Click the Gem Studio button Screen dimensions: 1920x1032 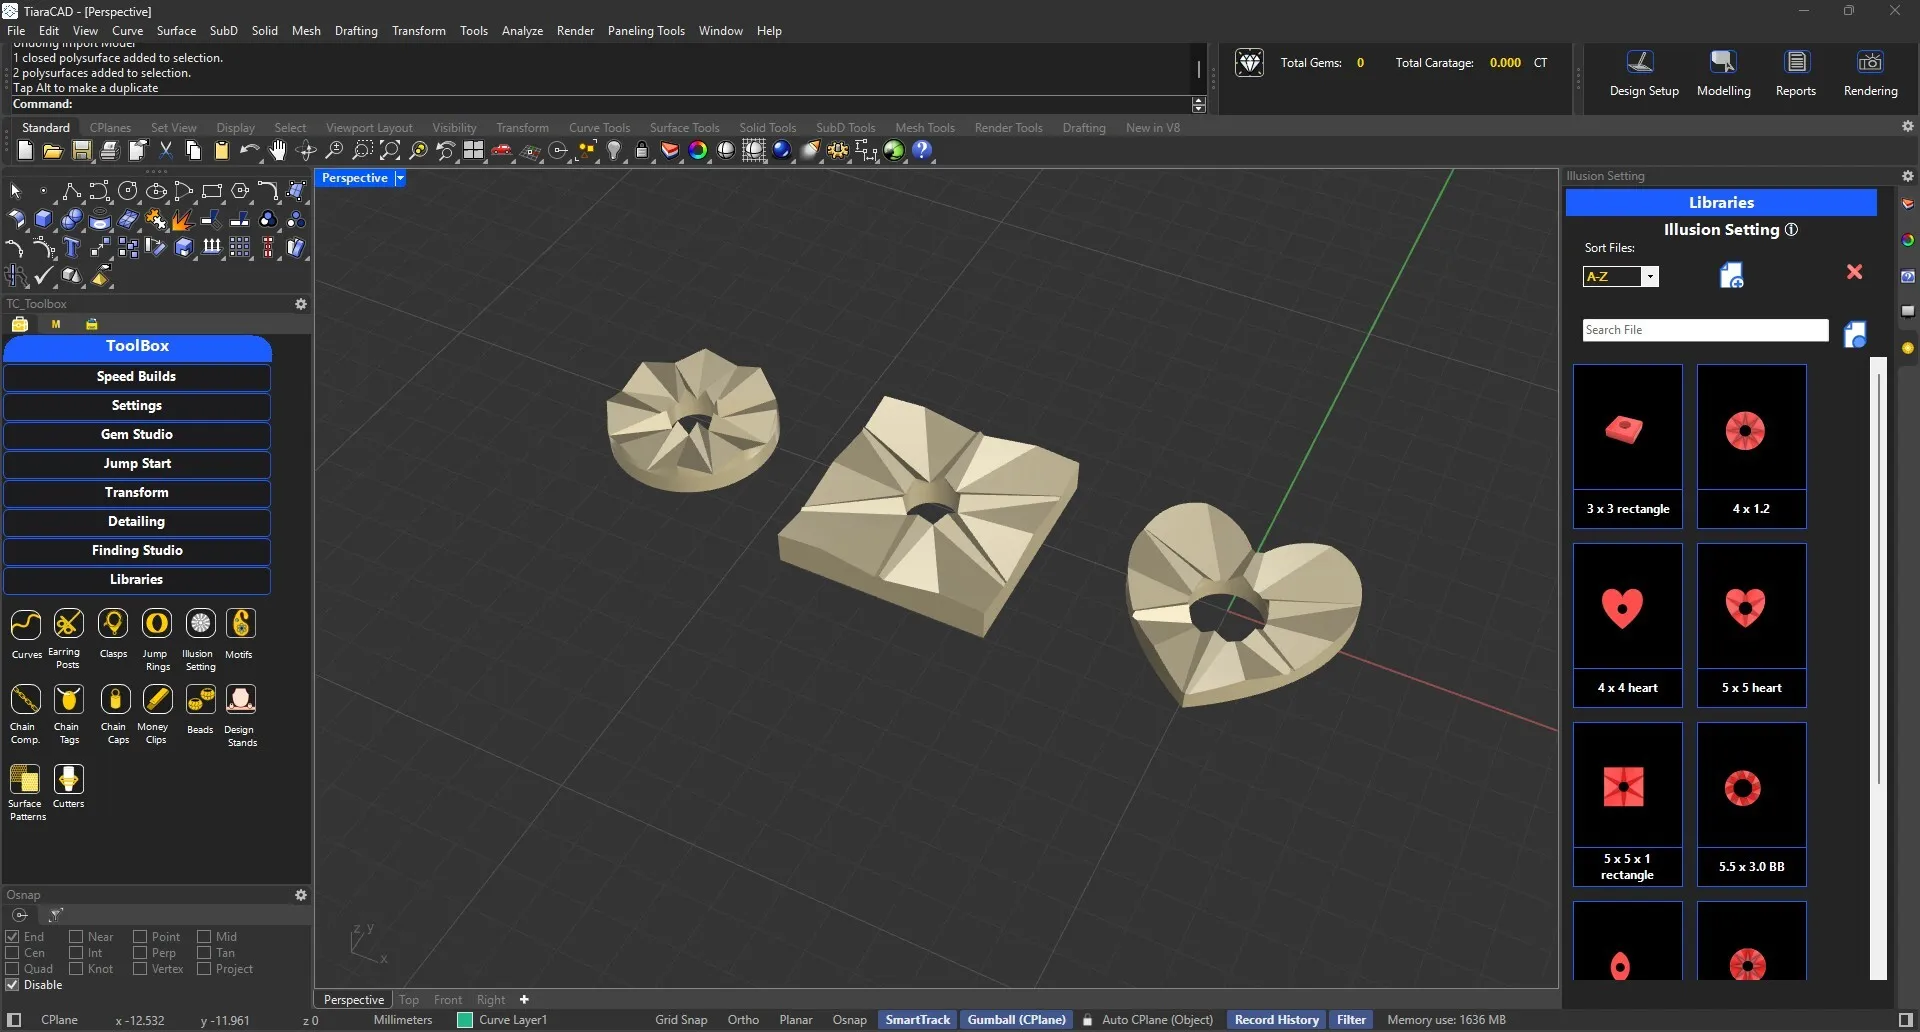pos(137,435)
